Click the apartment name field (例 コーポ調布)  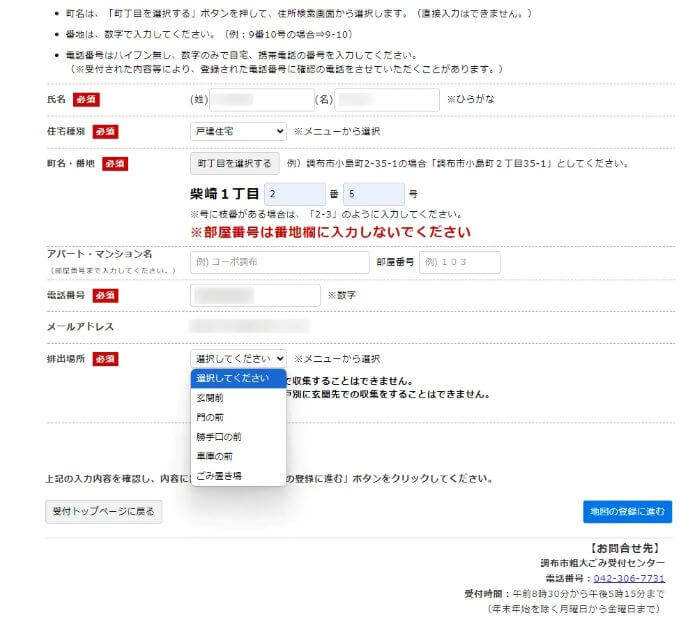click(x=280, y=262)
